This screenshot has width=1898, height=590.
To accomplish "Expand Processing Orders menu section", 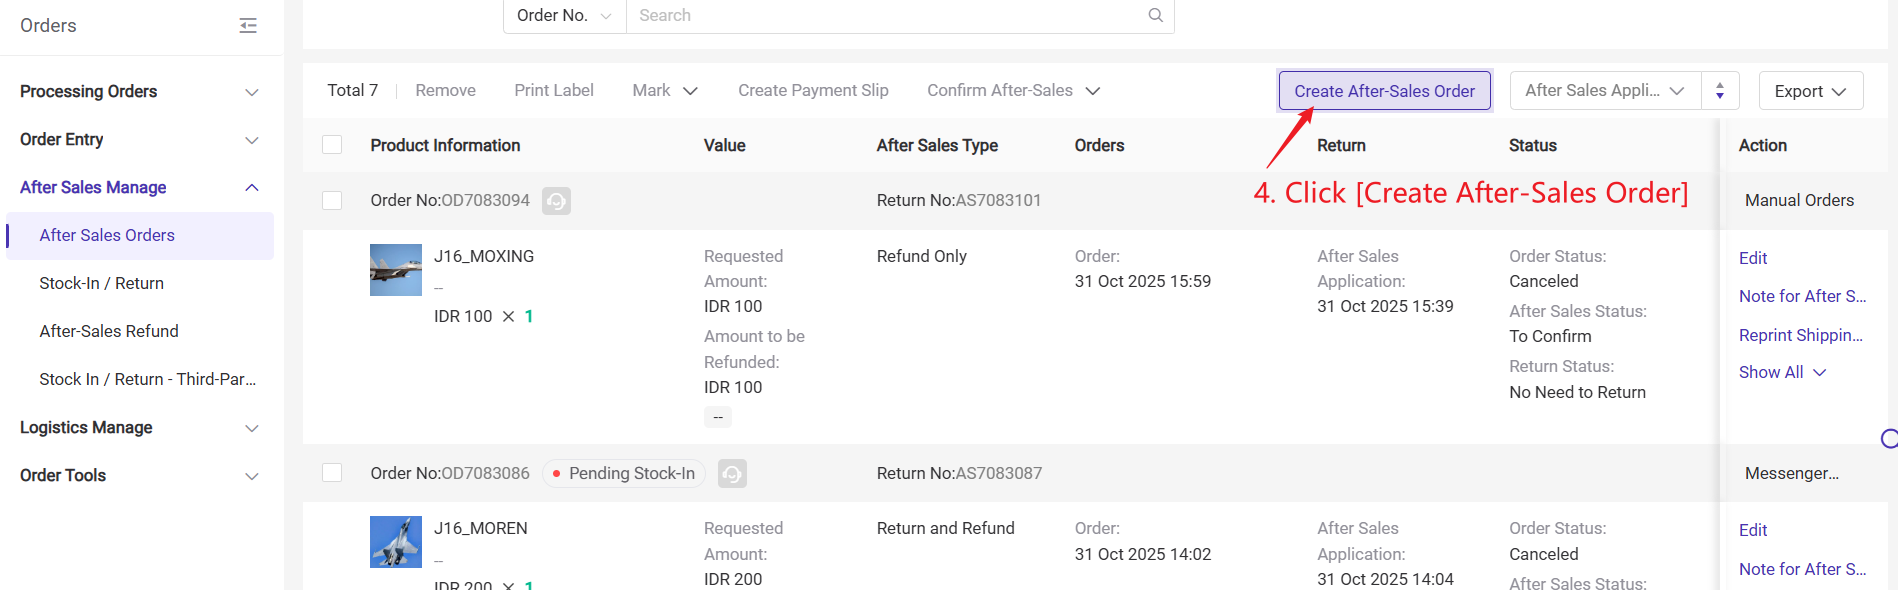I will point(140,91).
